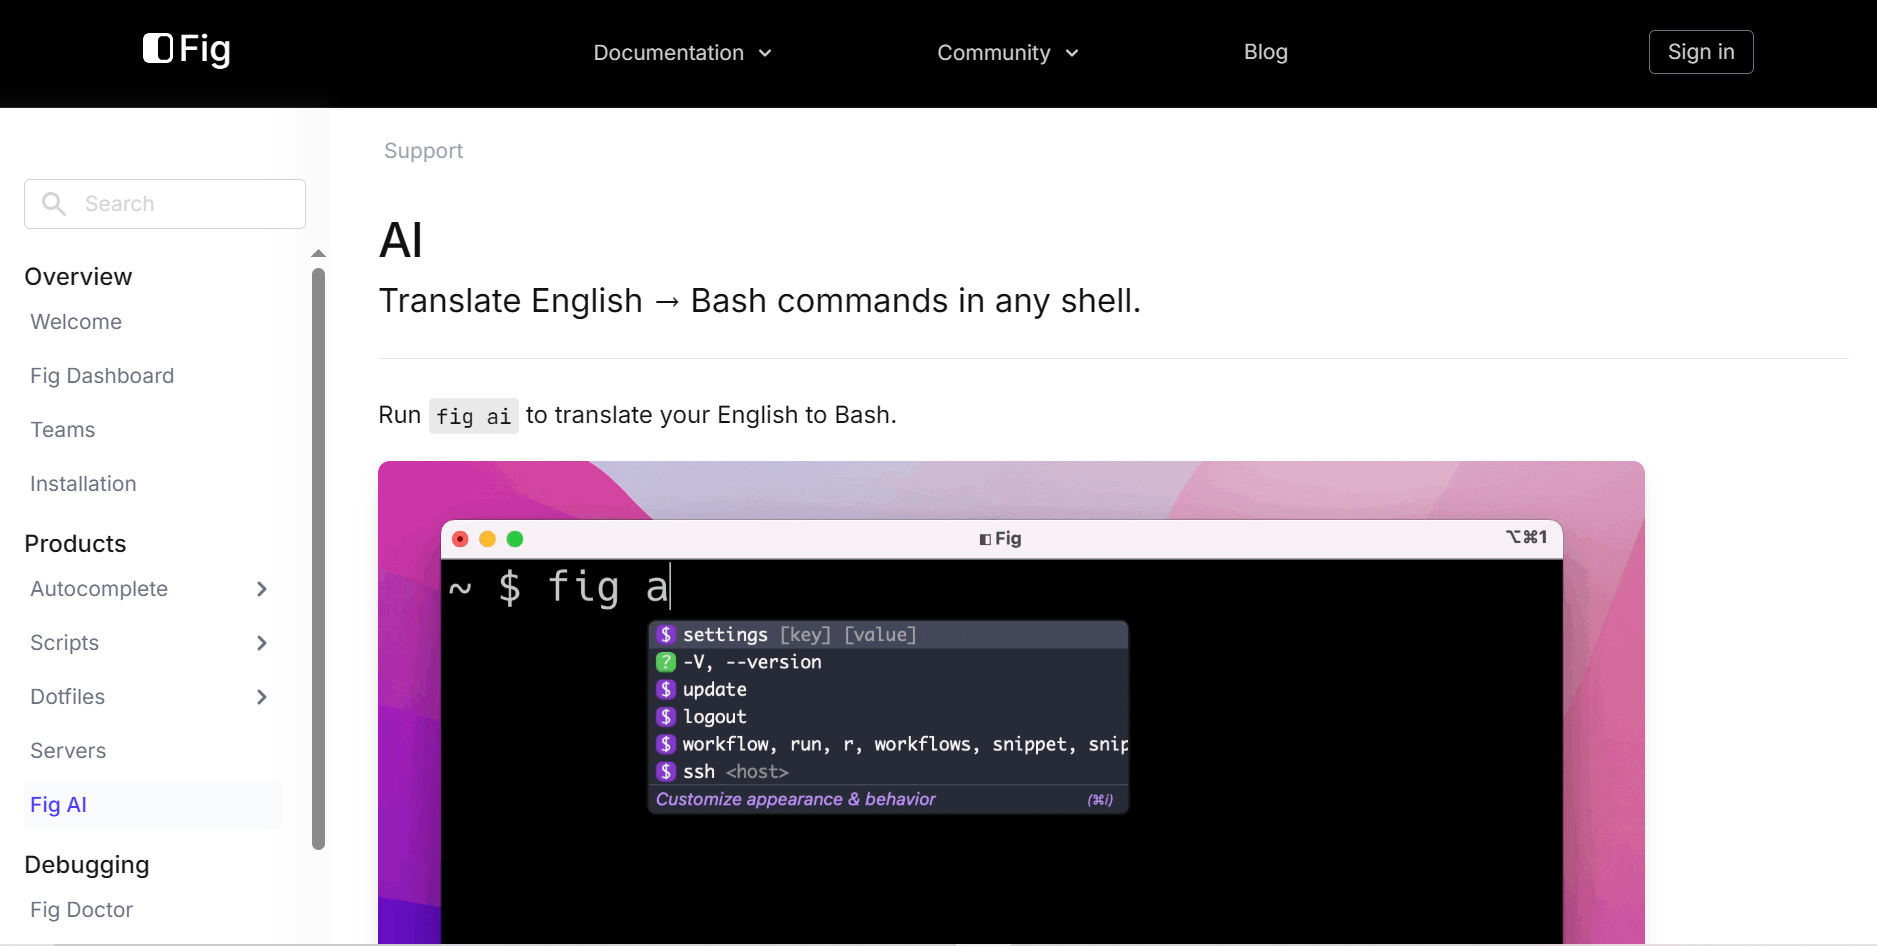Expand the Autocomplete section chevron
The image size is (1877, 946).
coord(262,589)
